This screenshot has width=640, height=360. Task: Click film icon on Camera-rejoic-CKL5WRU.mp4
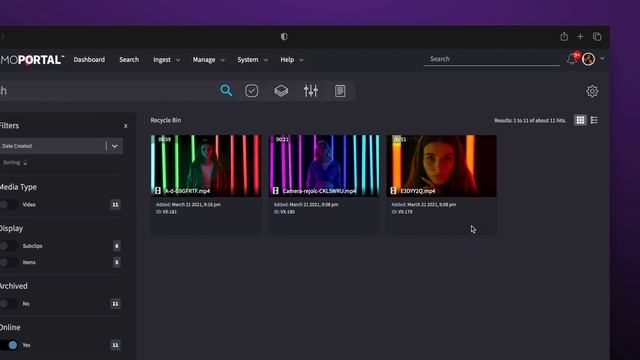276,191
